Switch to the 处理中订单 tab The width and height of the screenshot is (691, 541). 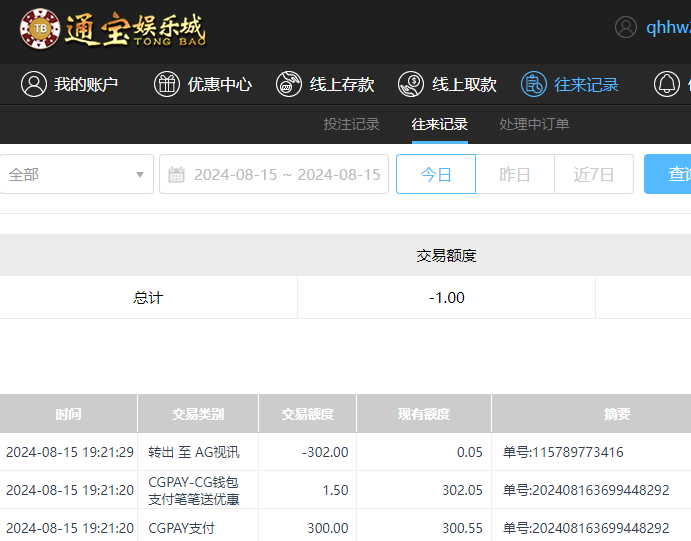tap(534, 124)
